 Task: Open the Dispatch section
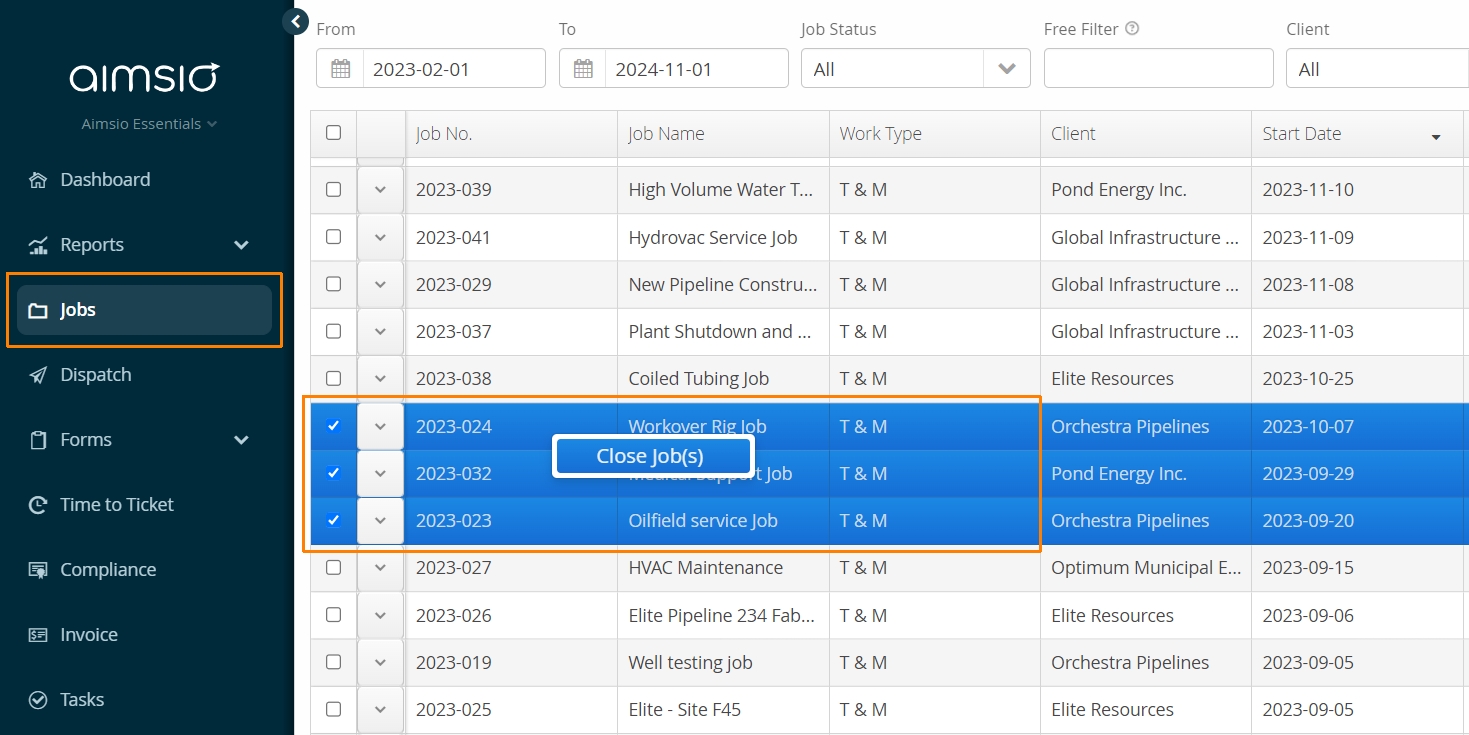(96, 375)
